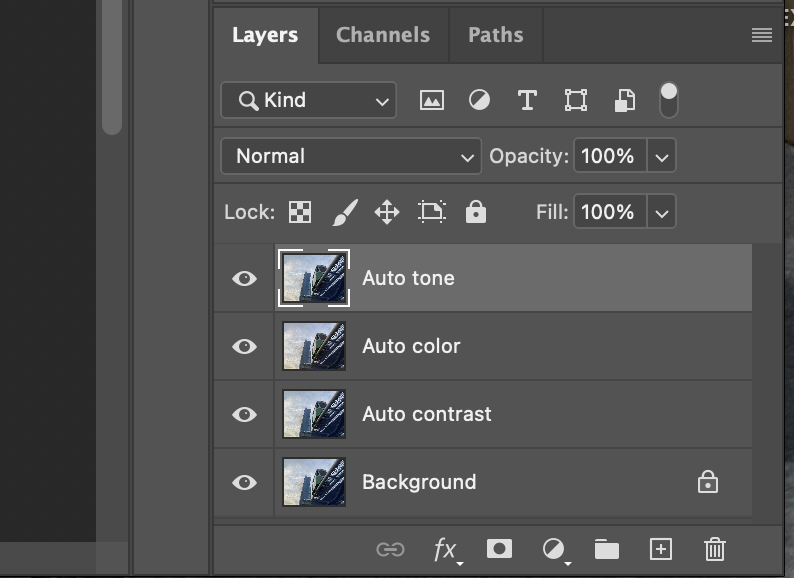This screenshot has height=578, width=794.
Task: Delete the selected layer with trash icon
Action: (714, 550)
